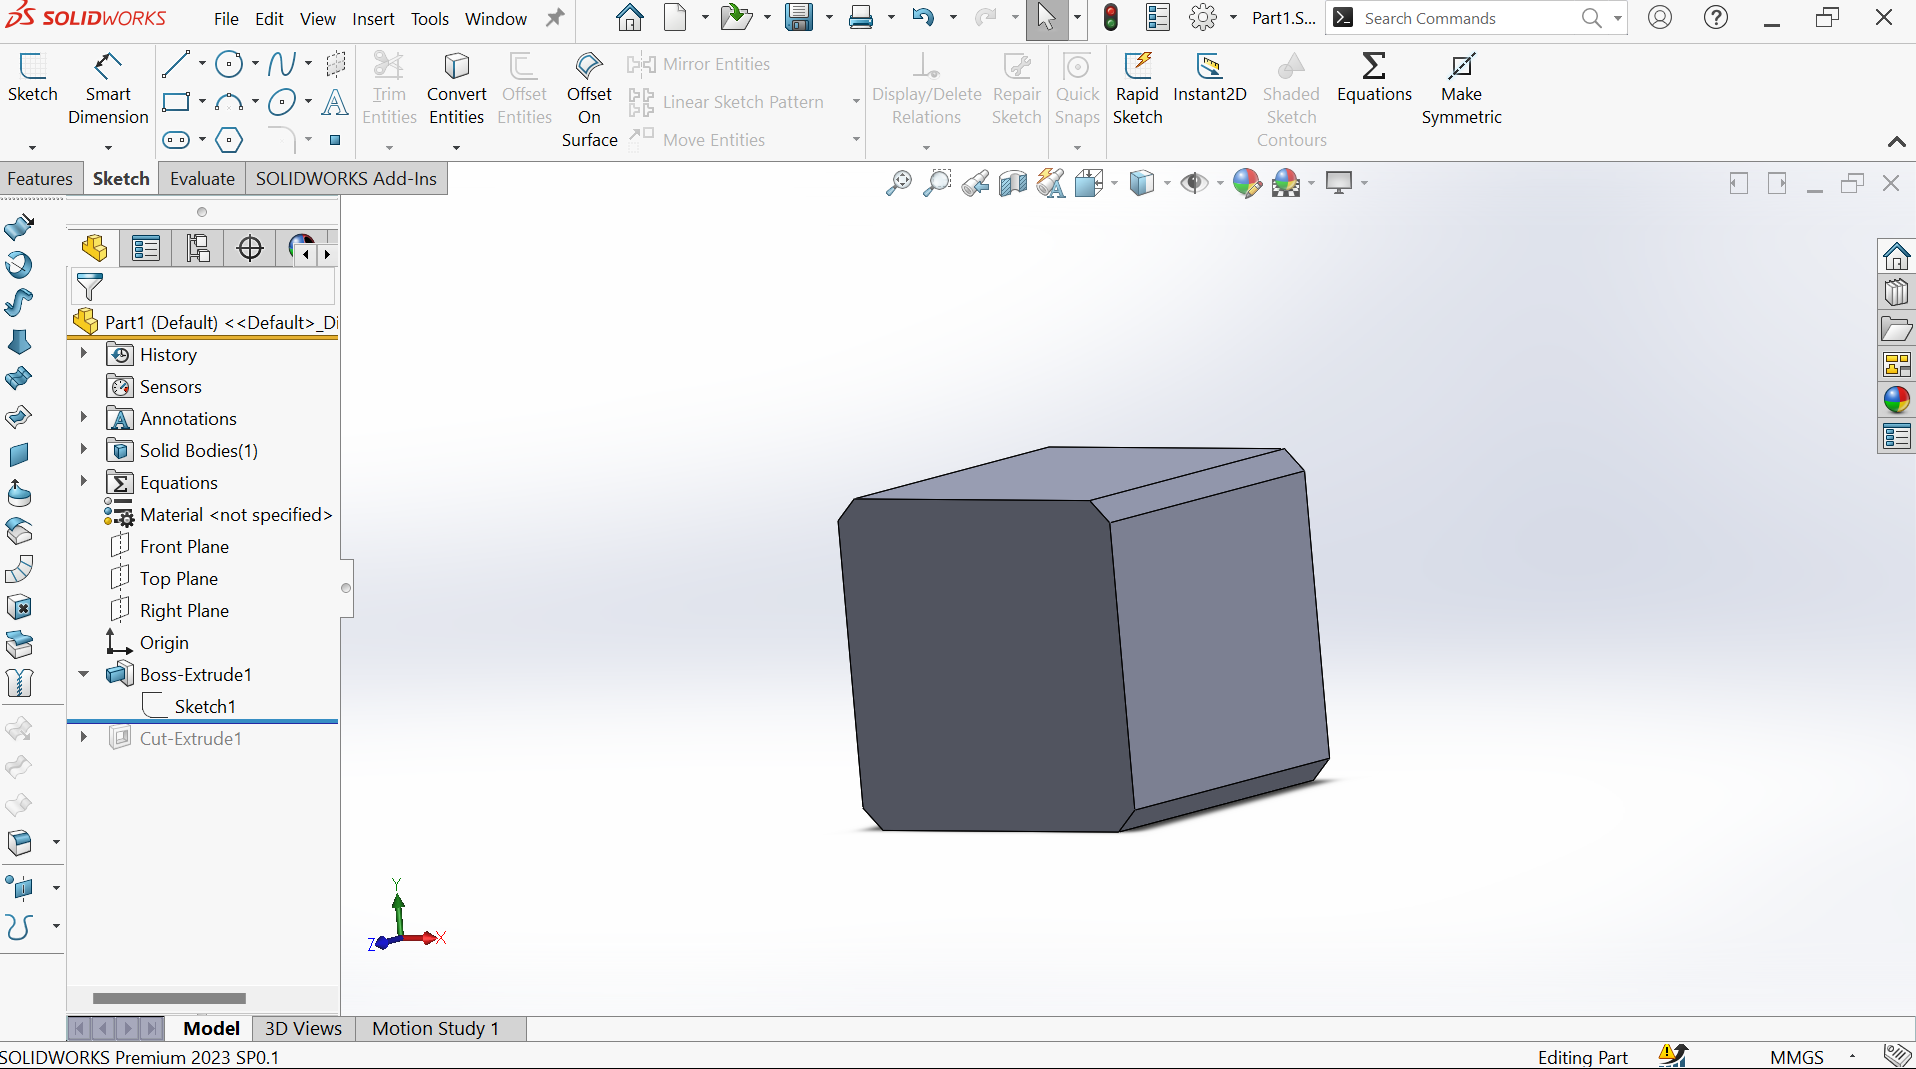Image resolution: width=1916 pixels, height=1069 pixels.
Task: Select the Smart Dimension tool
Action: coord(108,90)
